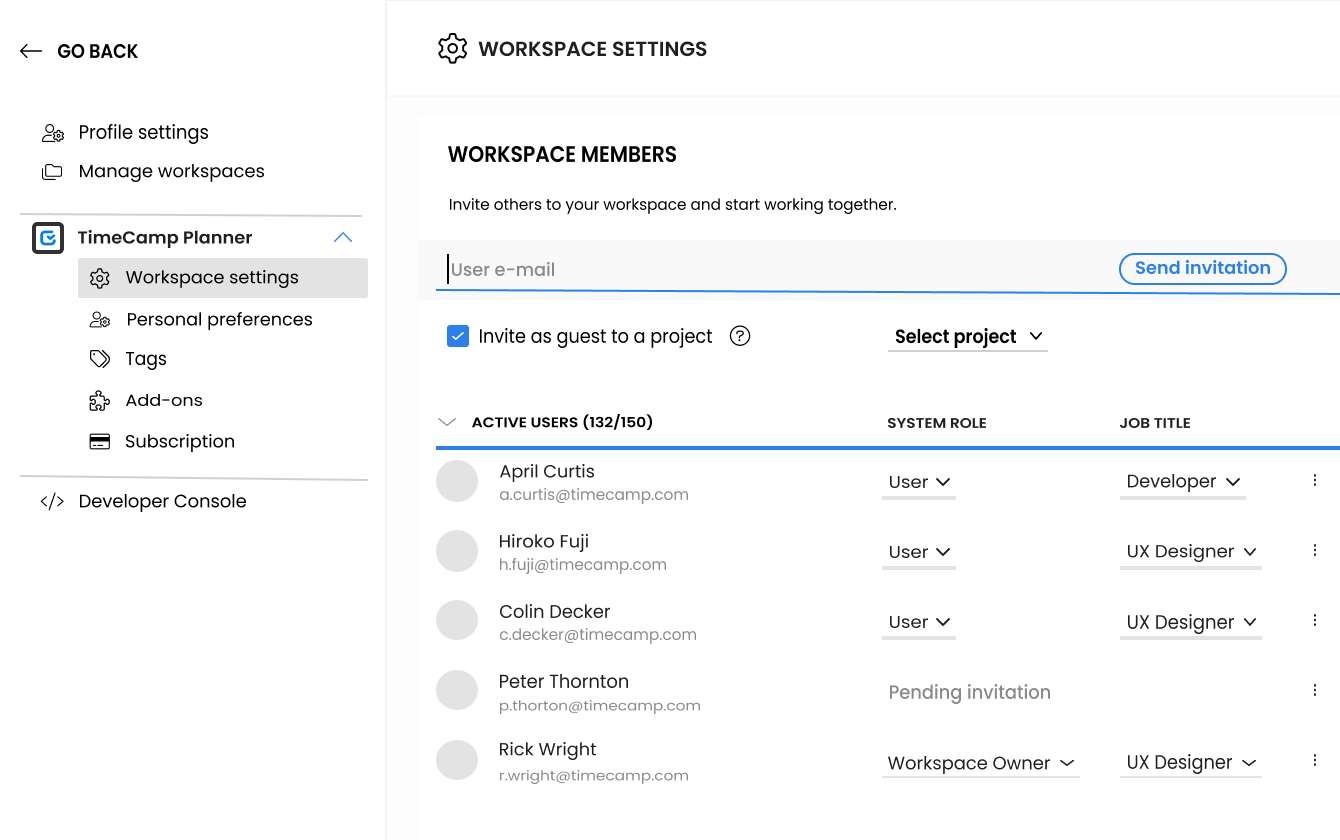
Task: Click the Workspace settings gear icon in sidebar
Action: 100,278
